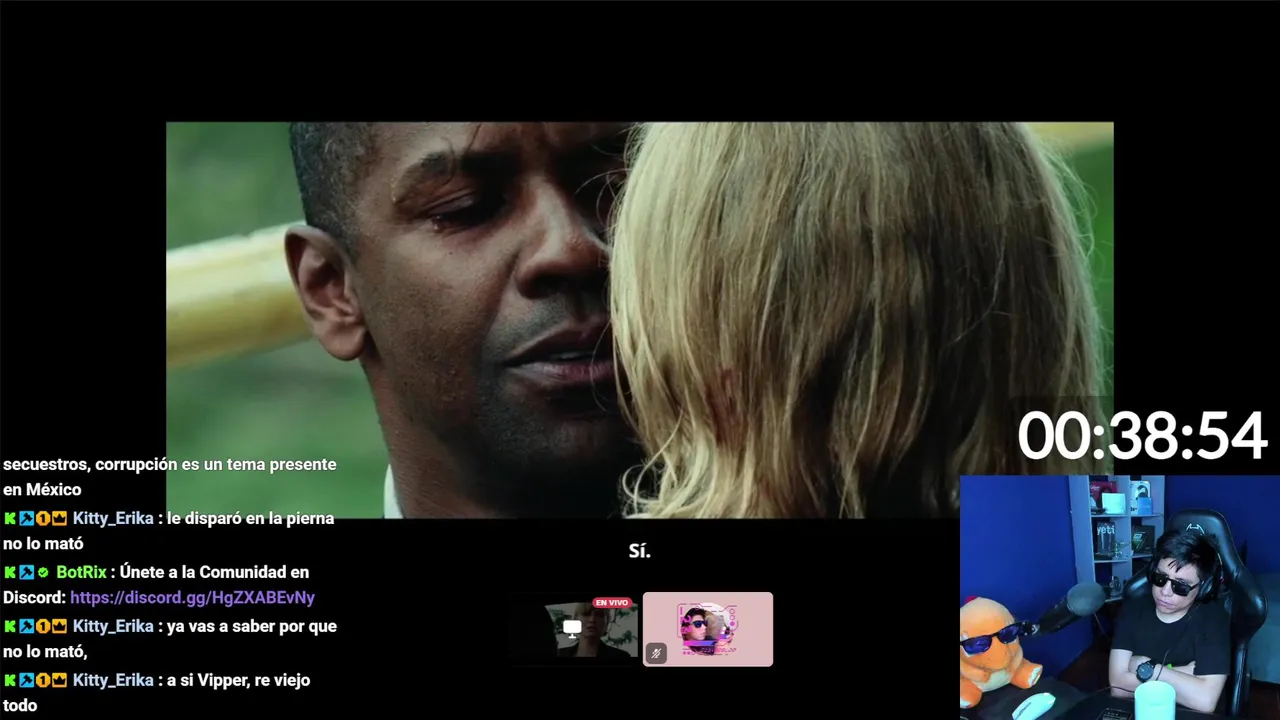Click the 00:38:54 stream timer
Screen dimensions: 1280x720
(x=1142, y=437)
